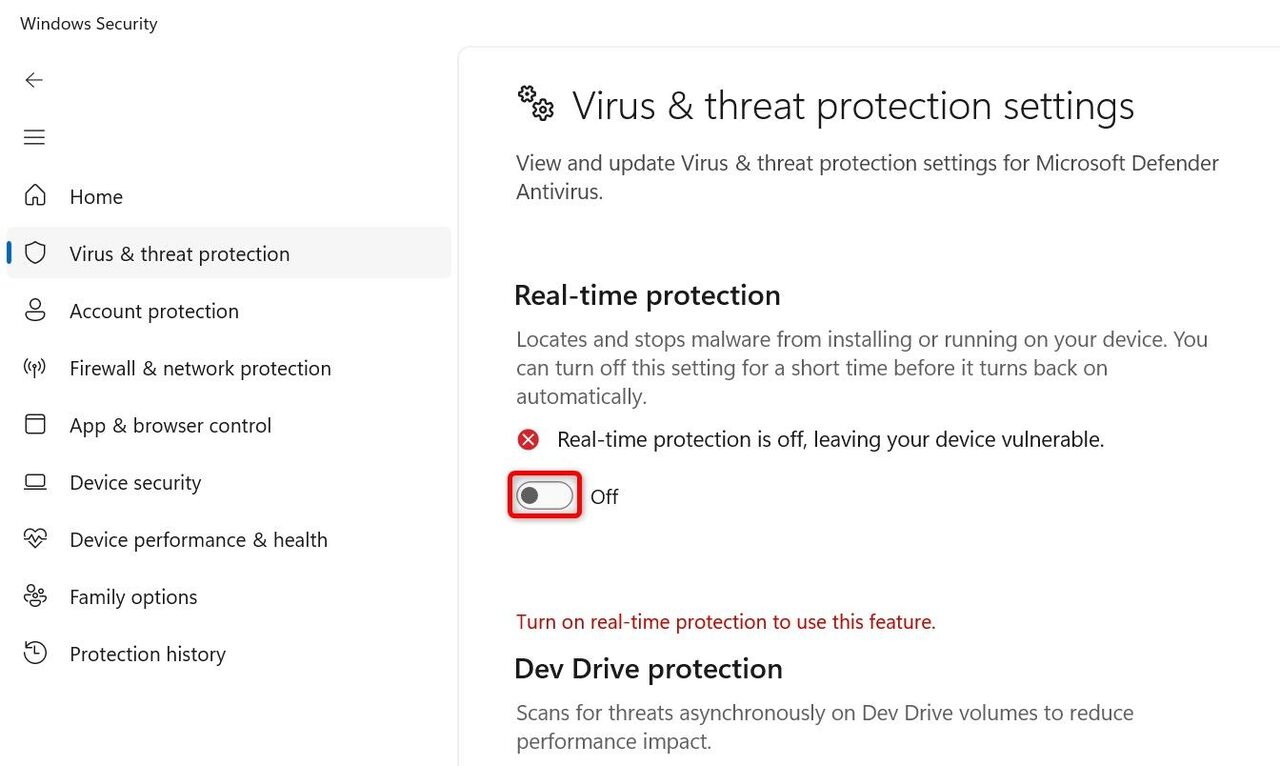1280x766 pixels.
Task: Click the Family options people icon
Action: (35, 596)
